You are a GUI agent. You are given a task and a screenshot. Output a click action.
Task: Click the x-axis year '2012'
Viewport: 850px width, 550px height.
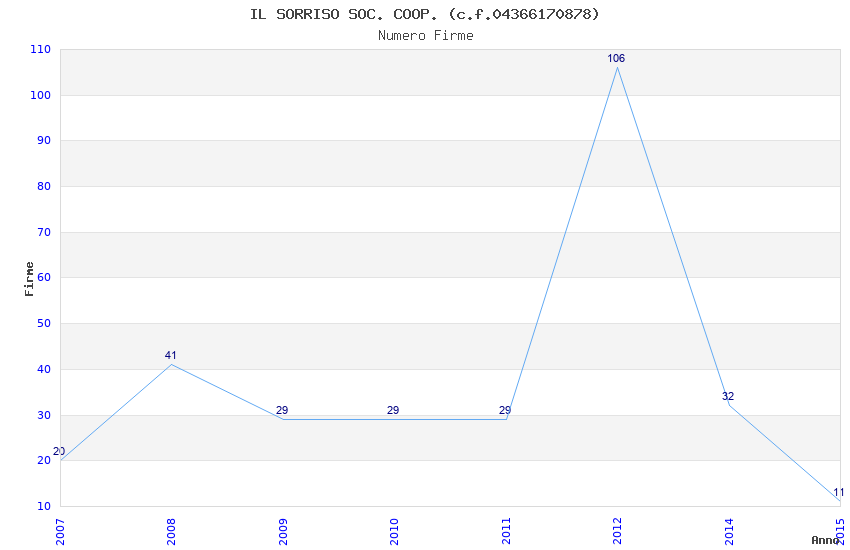click(x=617, y=532)
